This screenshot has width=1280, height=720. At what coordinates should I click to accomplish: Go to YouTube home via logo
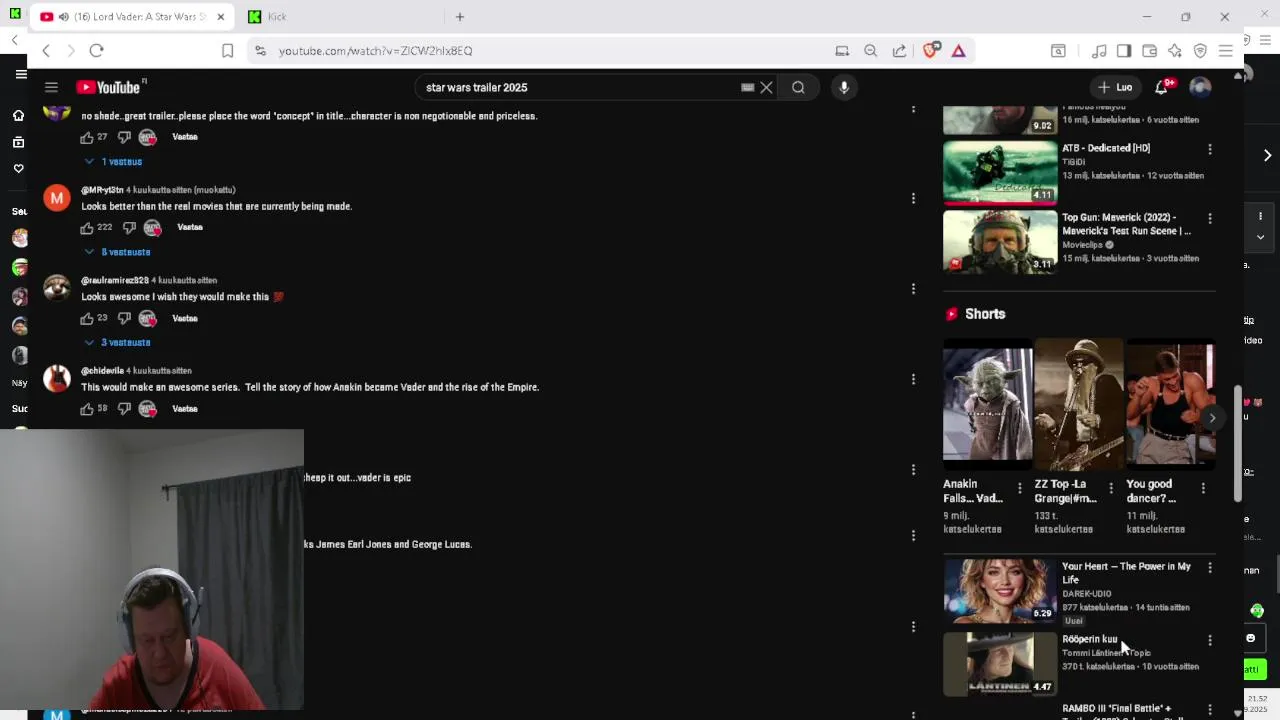tap(108, 87)
